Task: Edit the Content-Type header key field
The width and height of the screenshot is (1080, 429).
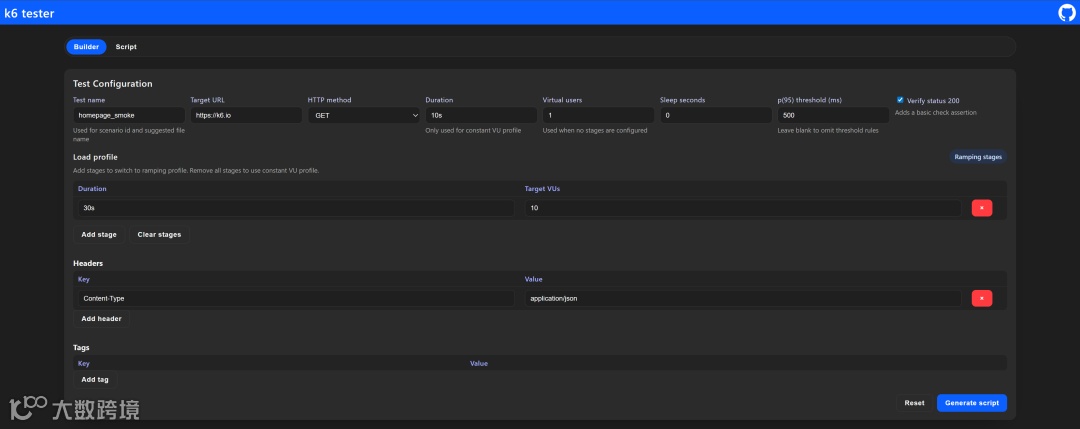Action: [x=296, y=298]
